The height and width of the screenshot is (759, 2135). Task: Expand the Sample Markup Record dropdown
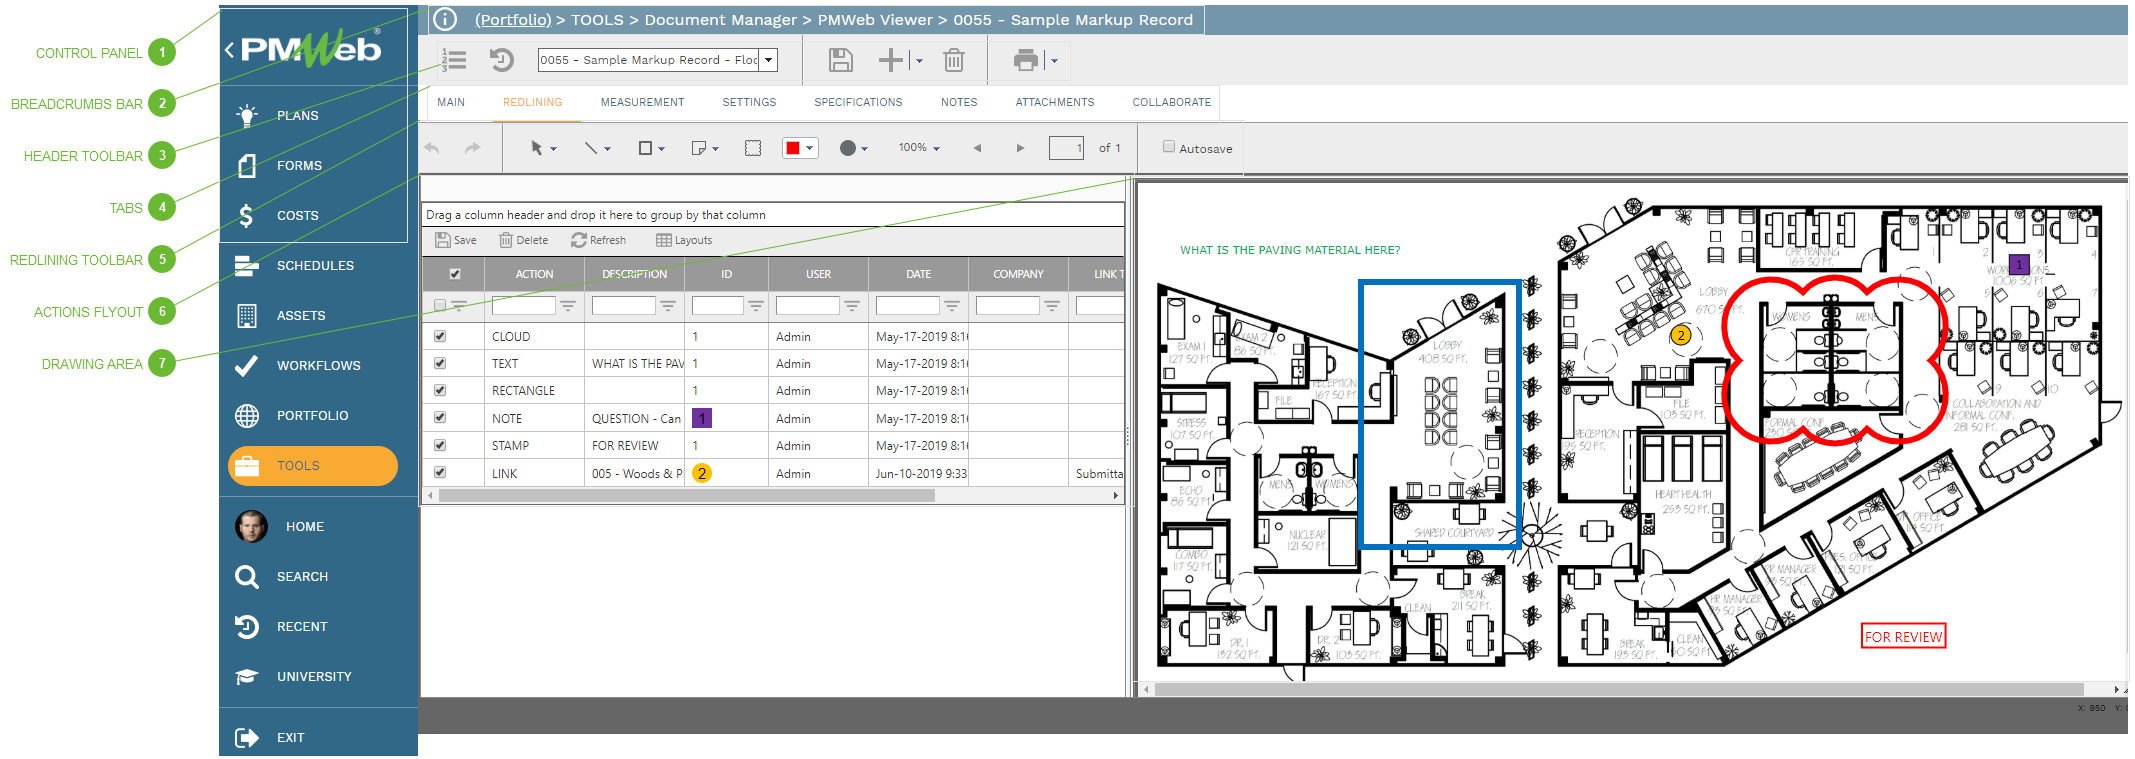tap(768, 60)
